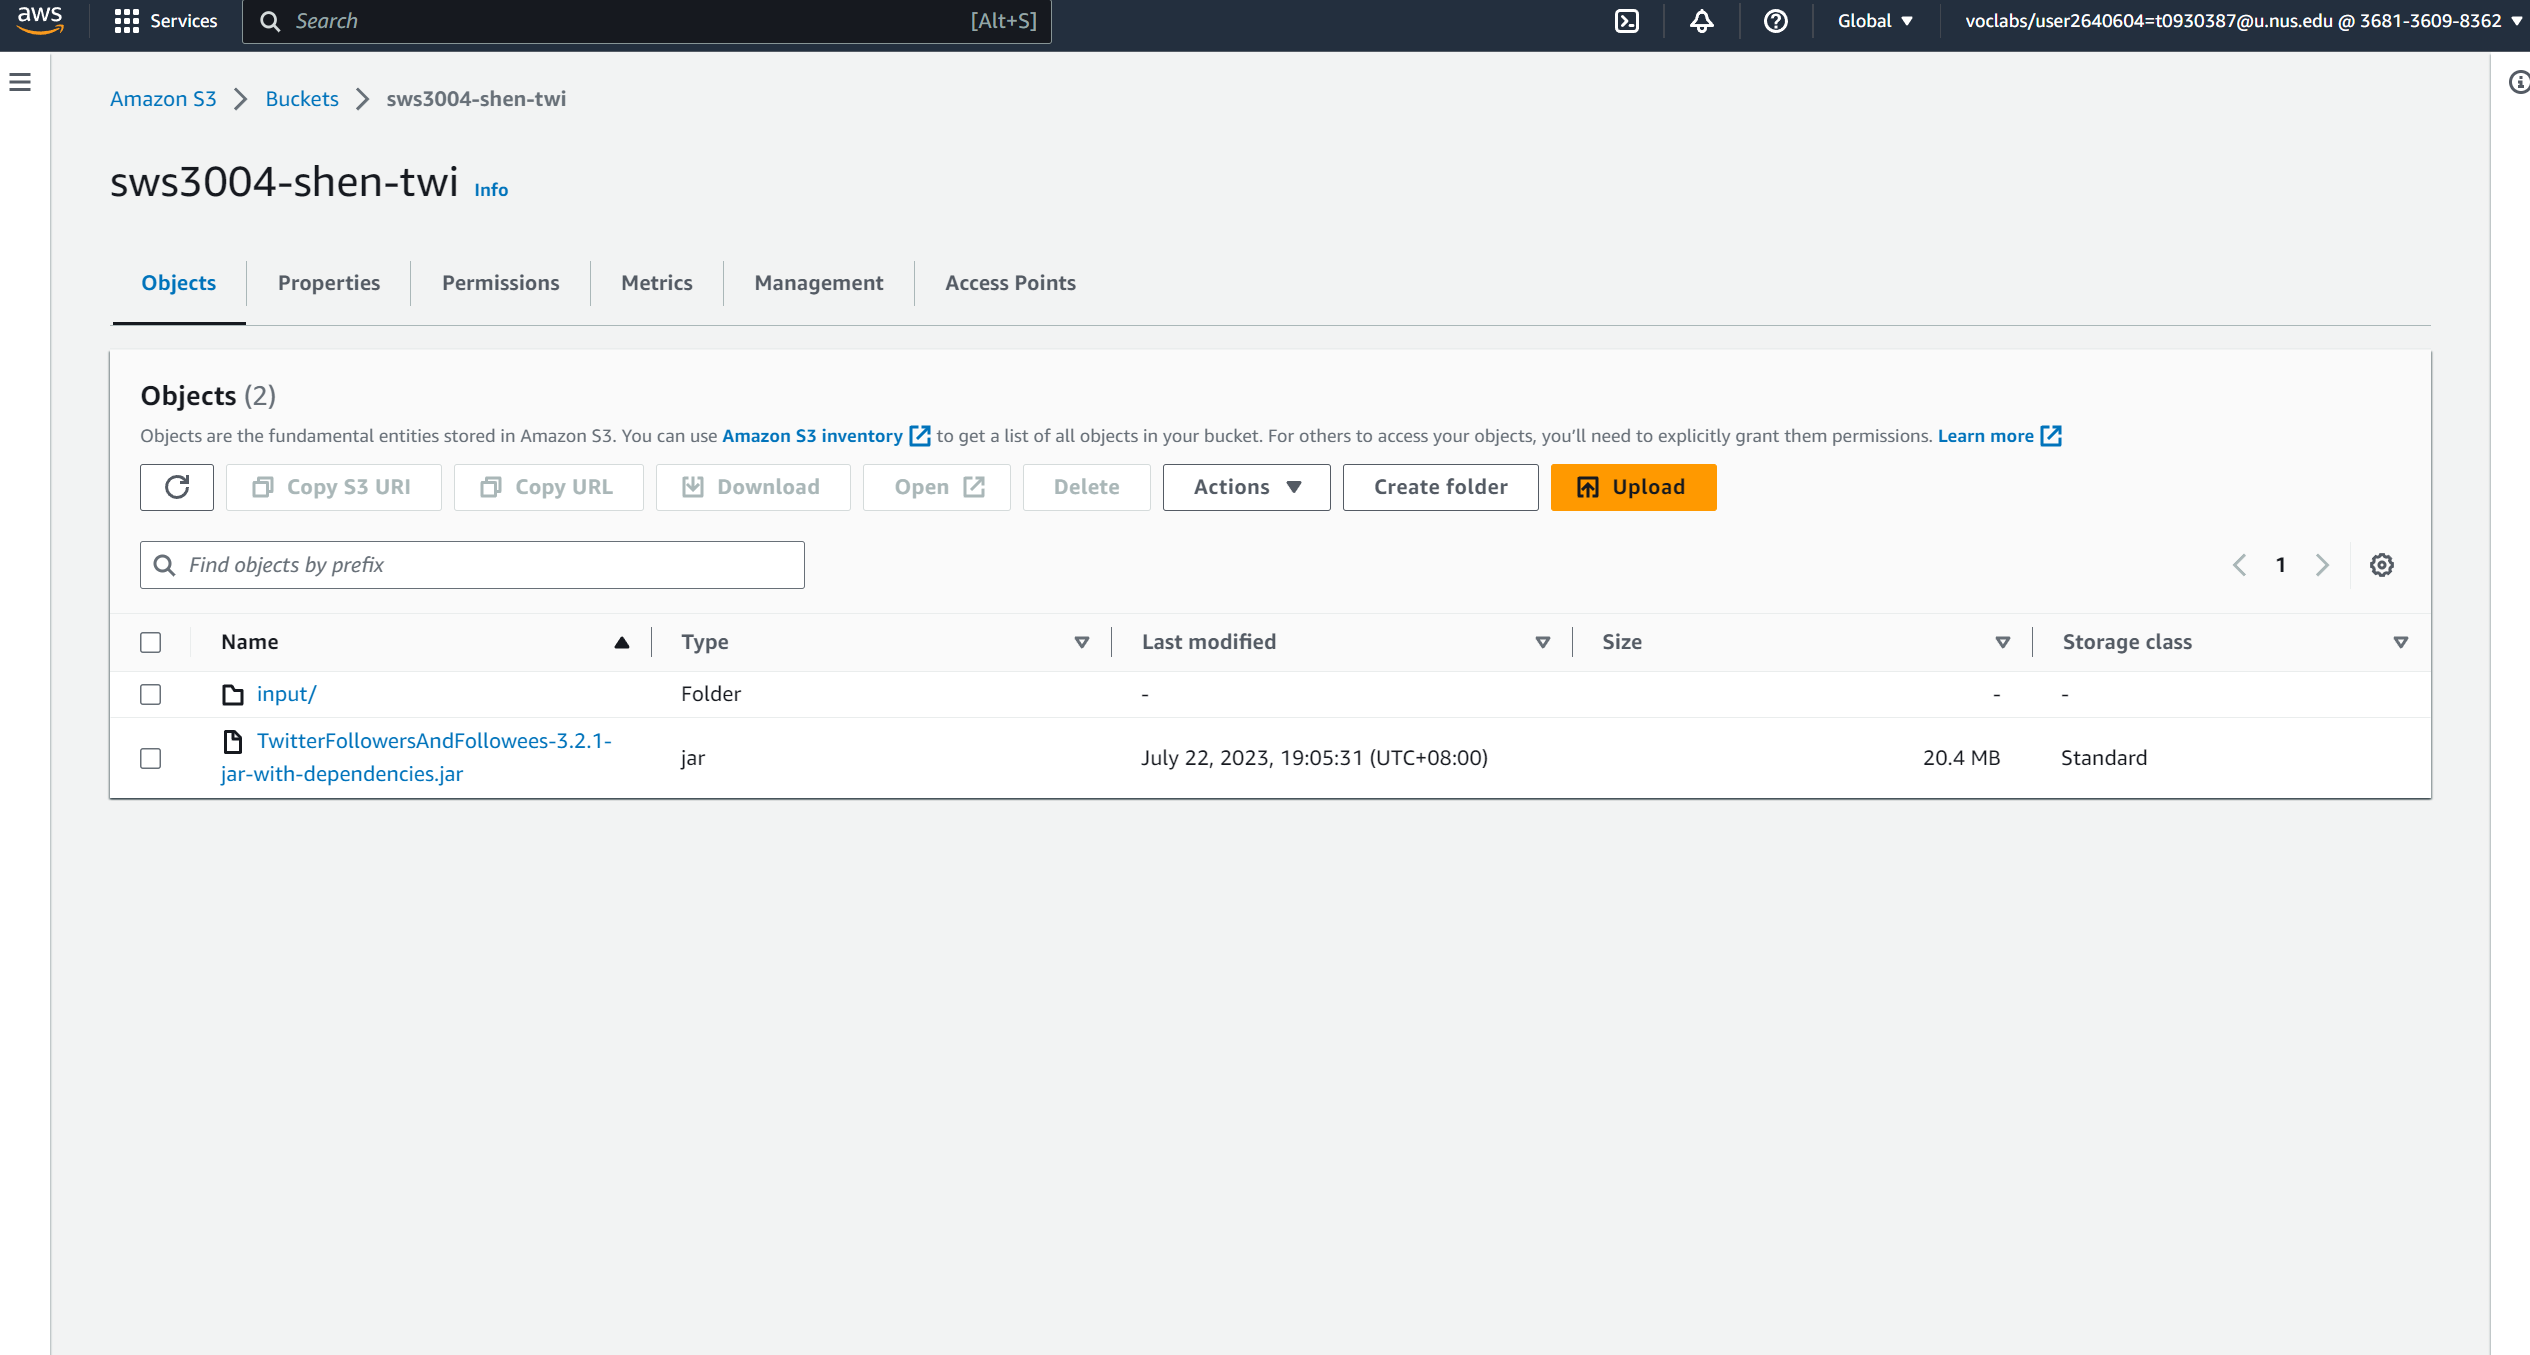Click the file icon beside the jar object
Screen dimensions: 2530x1355
pos(233,741)
